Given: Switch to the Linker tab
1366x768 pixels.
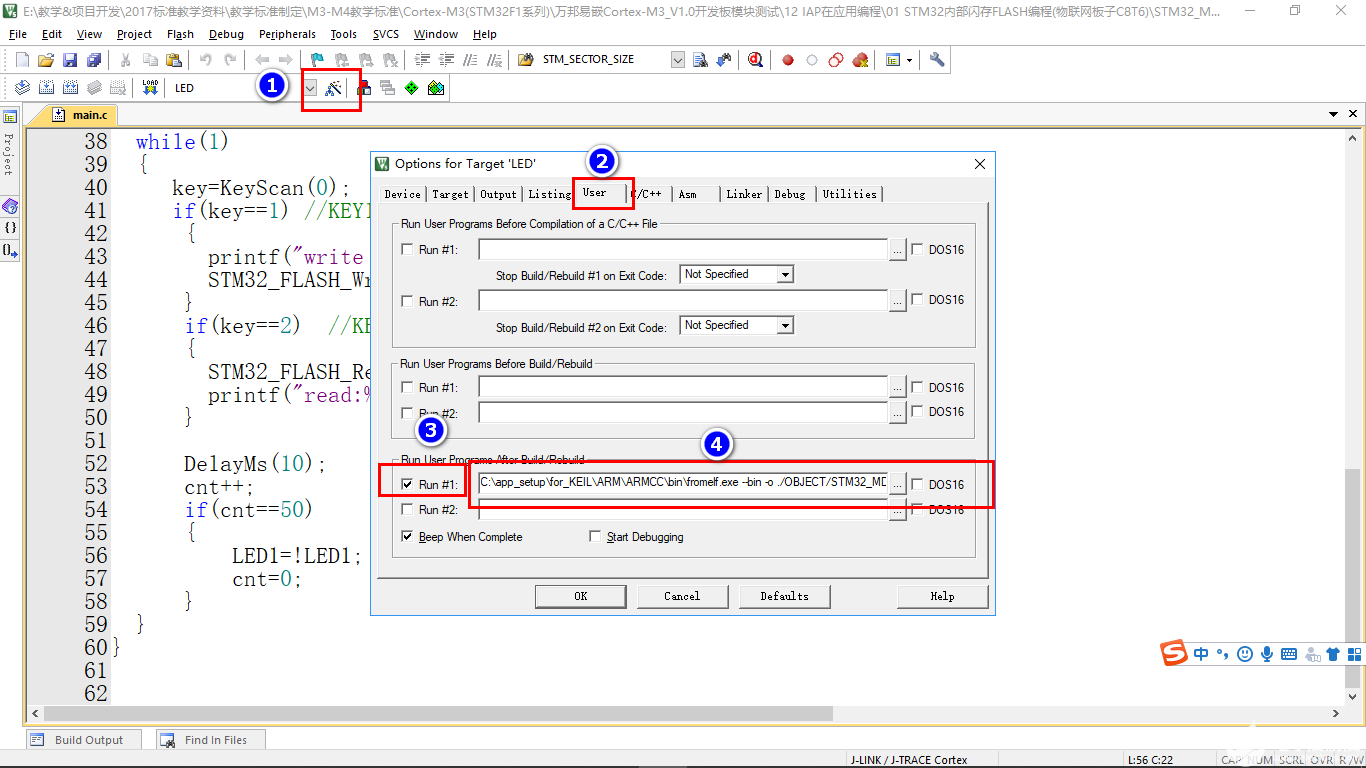Looking at the screenshot, I should tap(744, 194).
